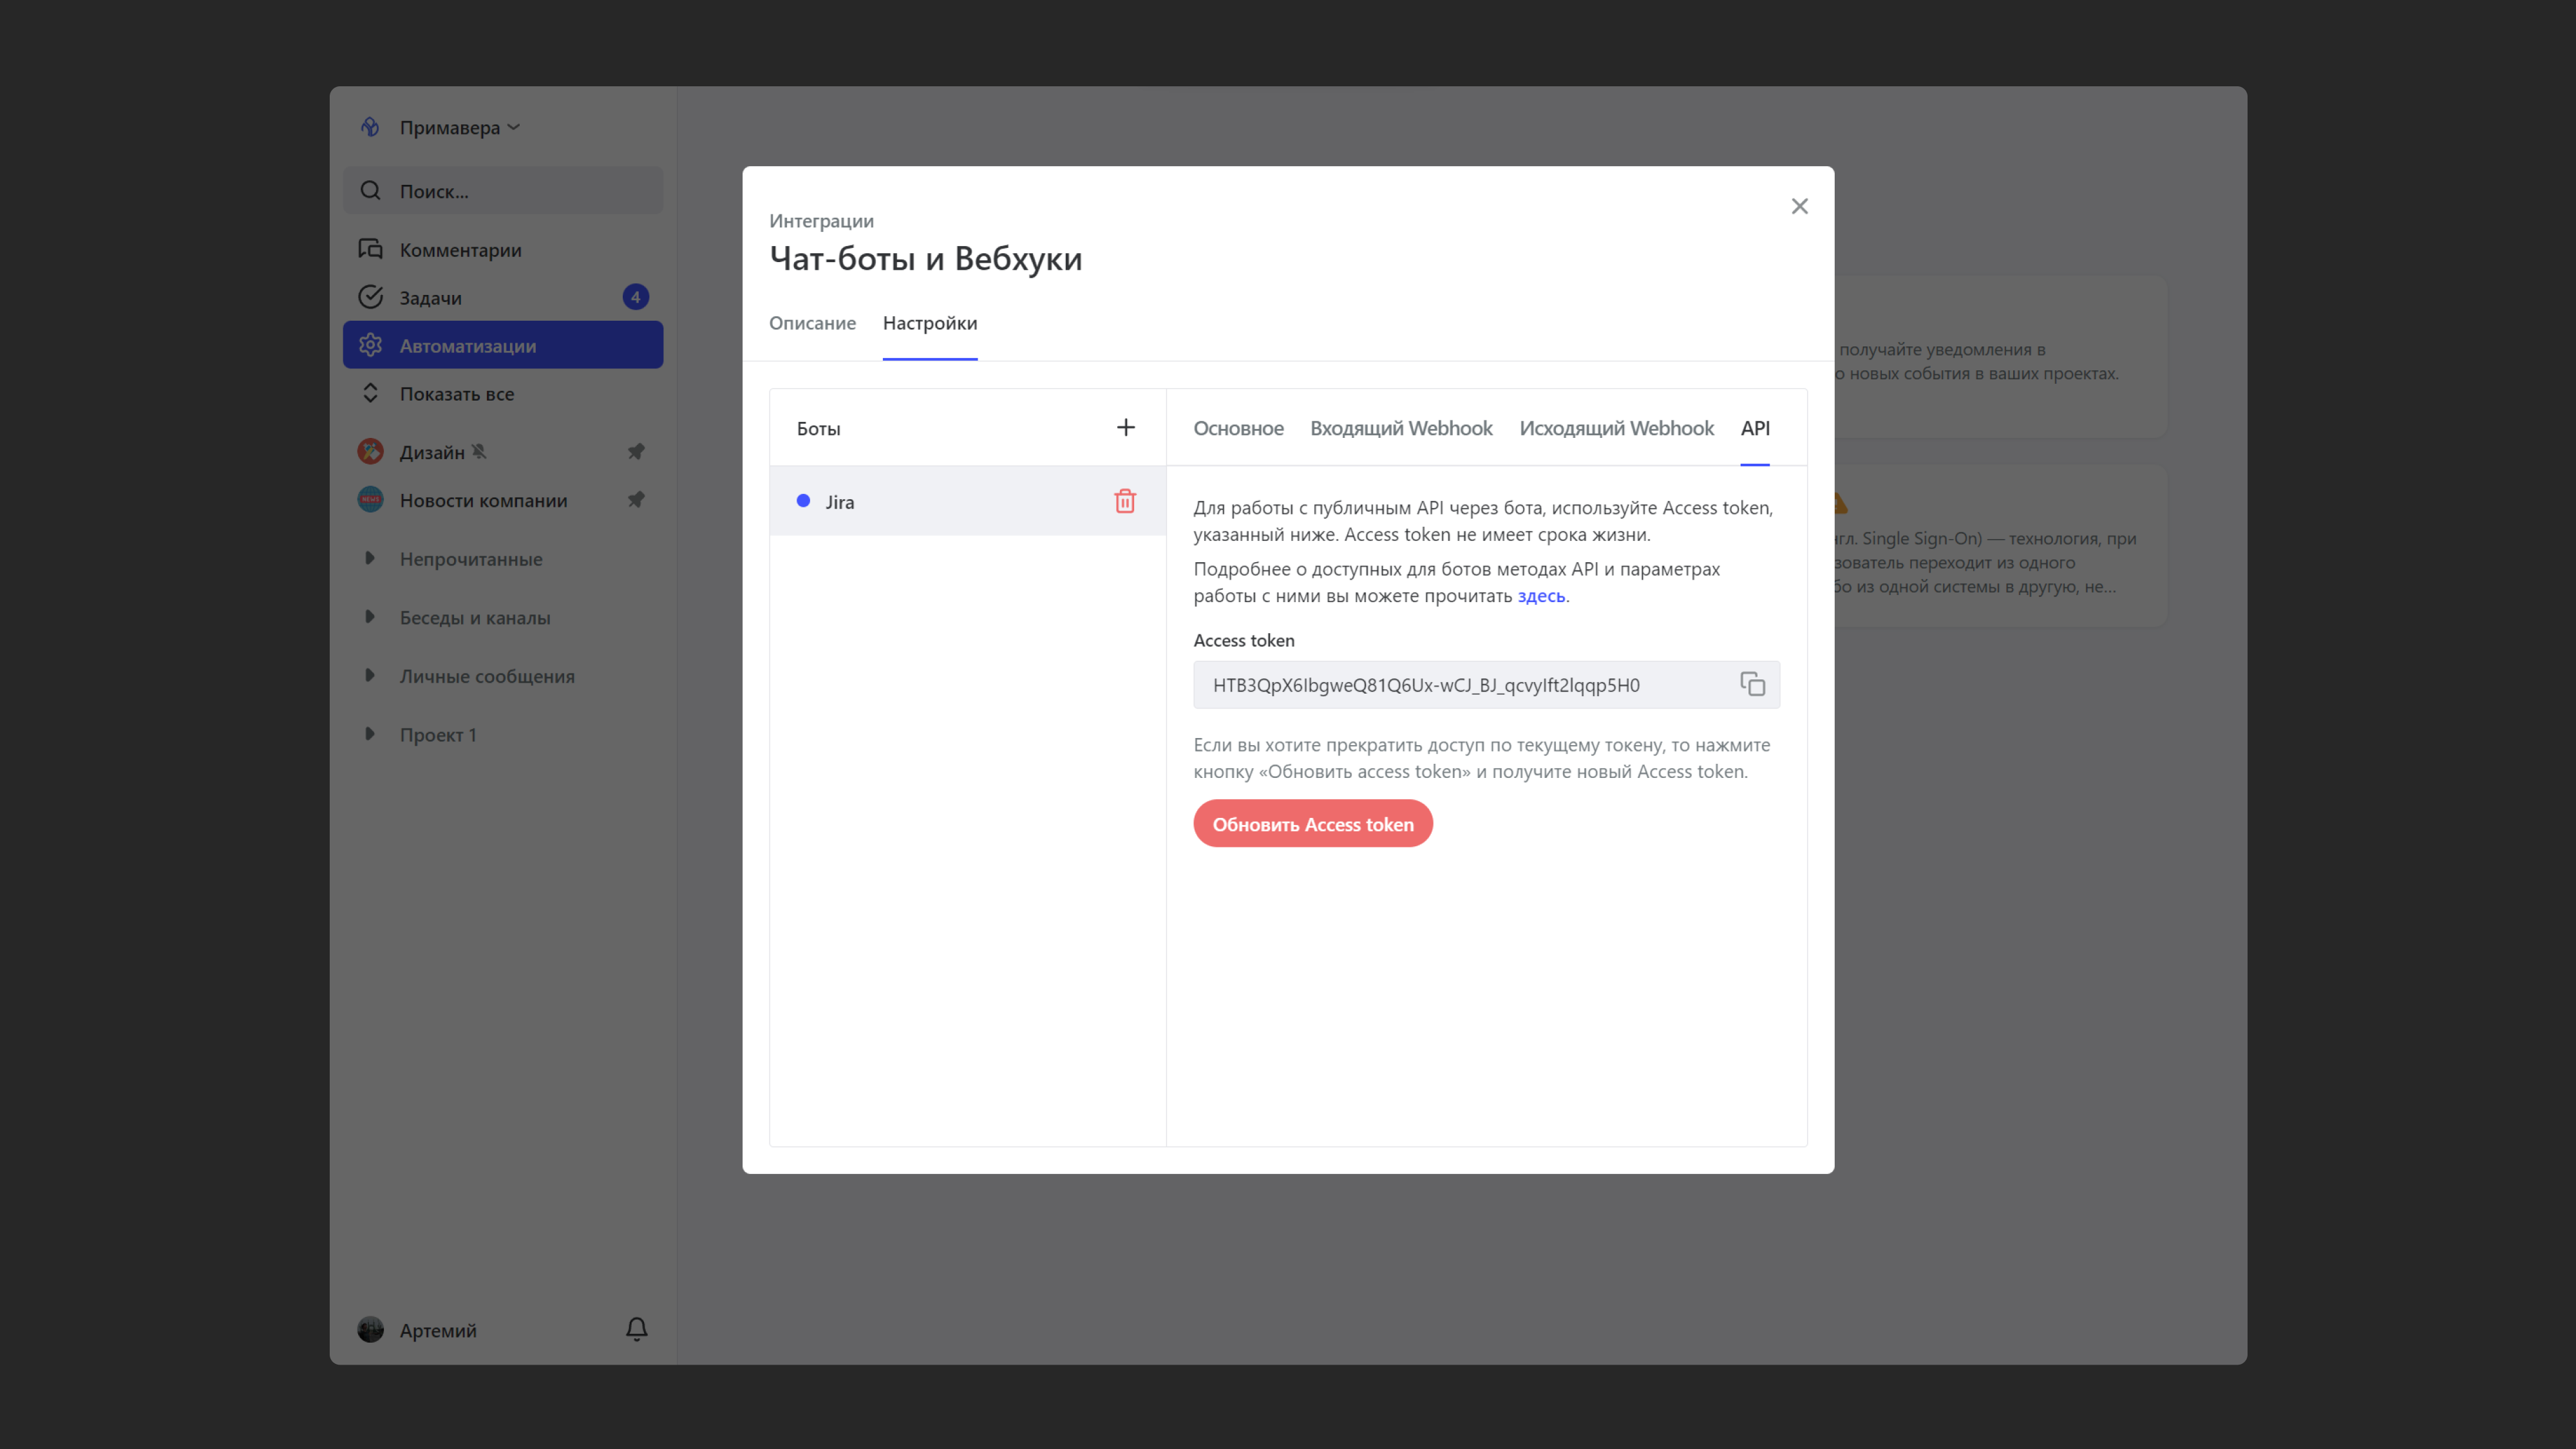Unpin the Дизайн chat pin icon

point(636,452)
